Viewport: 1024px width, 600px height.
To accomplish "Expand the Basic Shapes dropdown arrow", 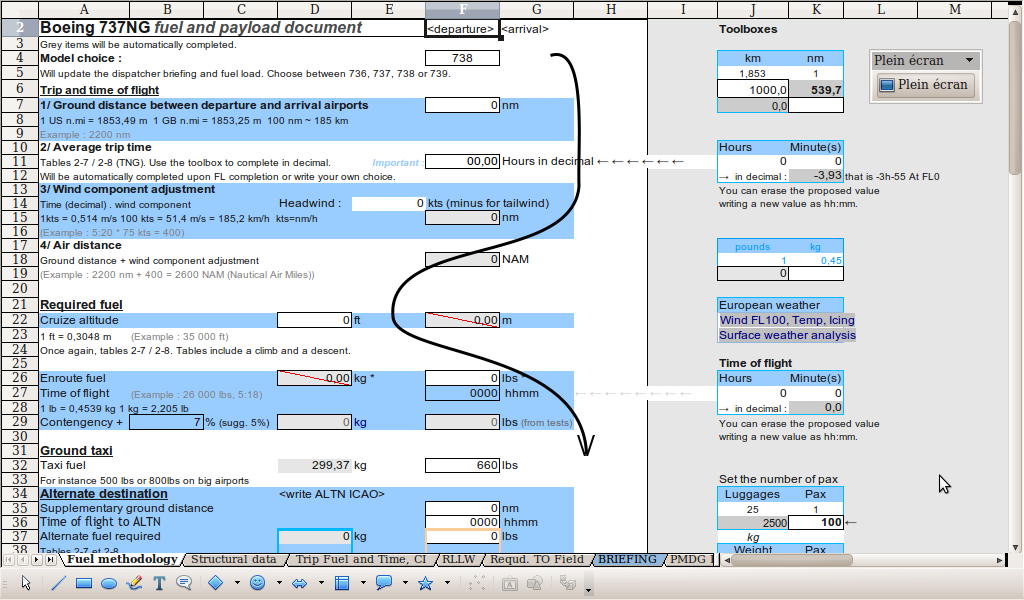I will click(x=237, y=583).
